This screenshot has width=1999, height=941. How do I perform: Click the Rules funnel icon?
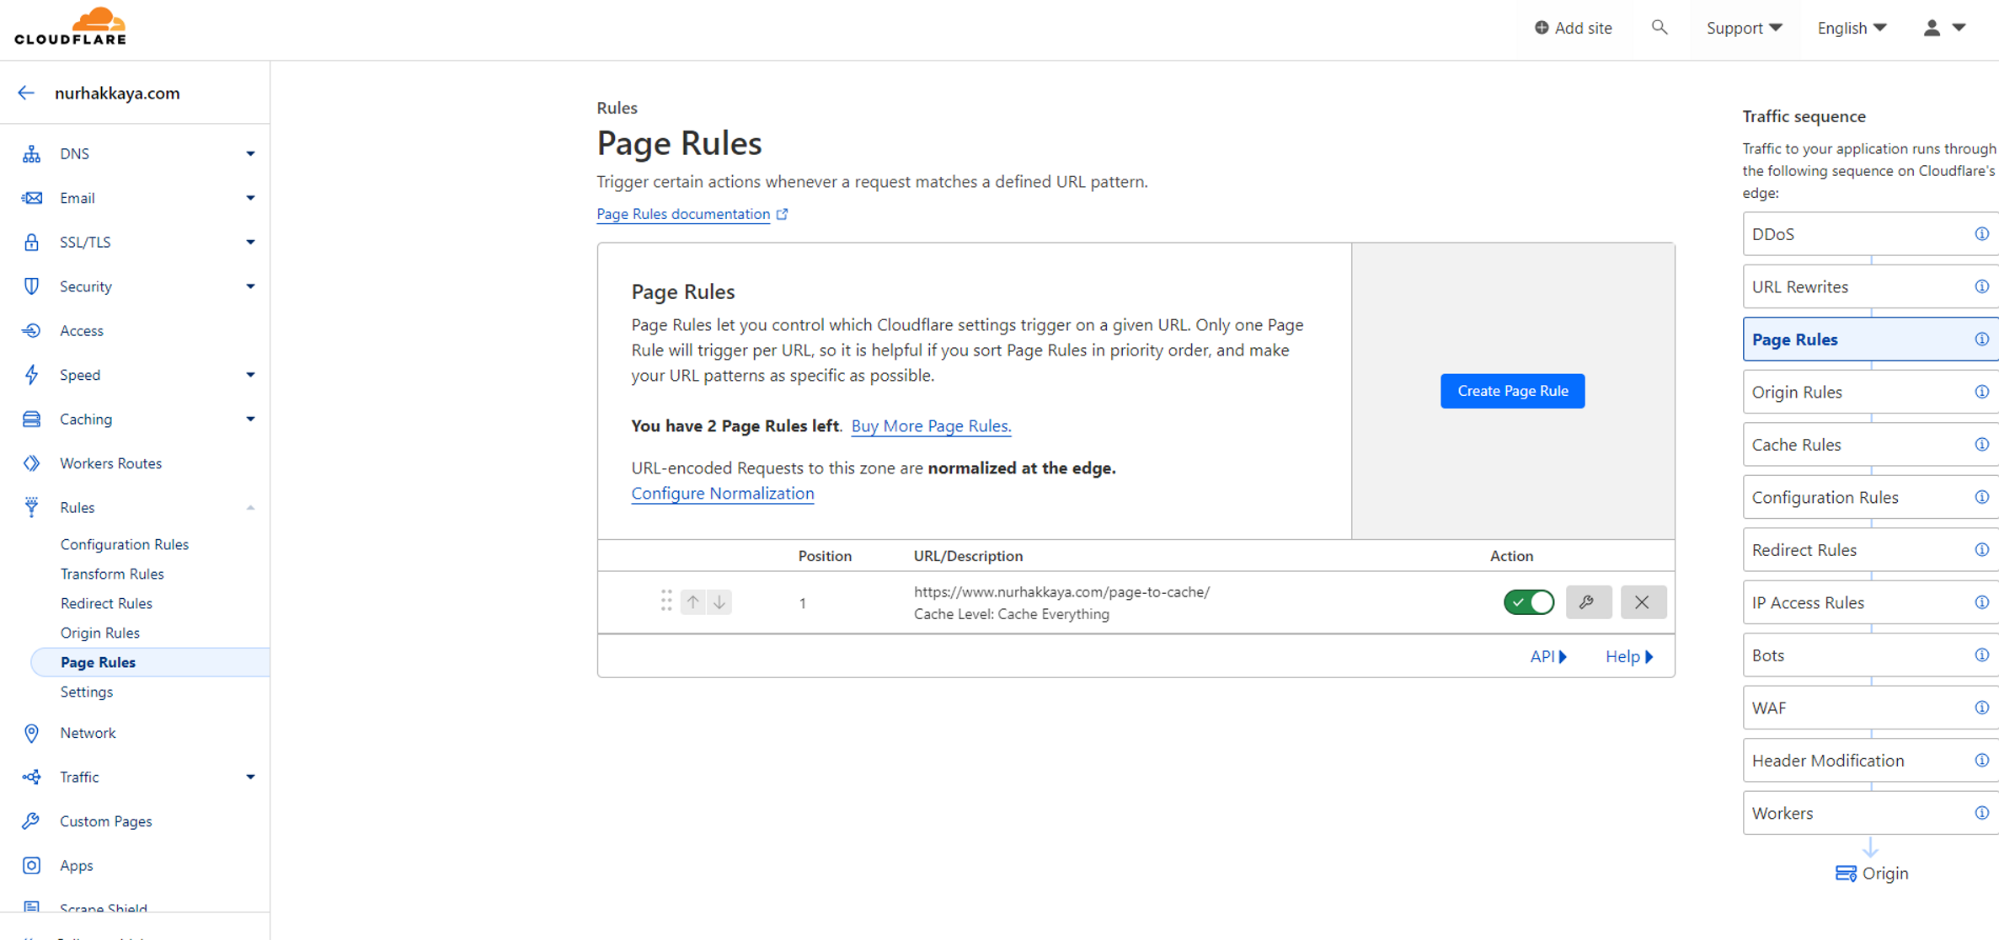pos(32,508)
